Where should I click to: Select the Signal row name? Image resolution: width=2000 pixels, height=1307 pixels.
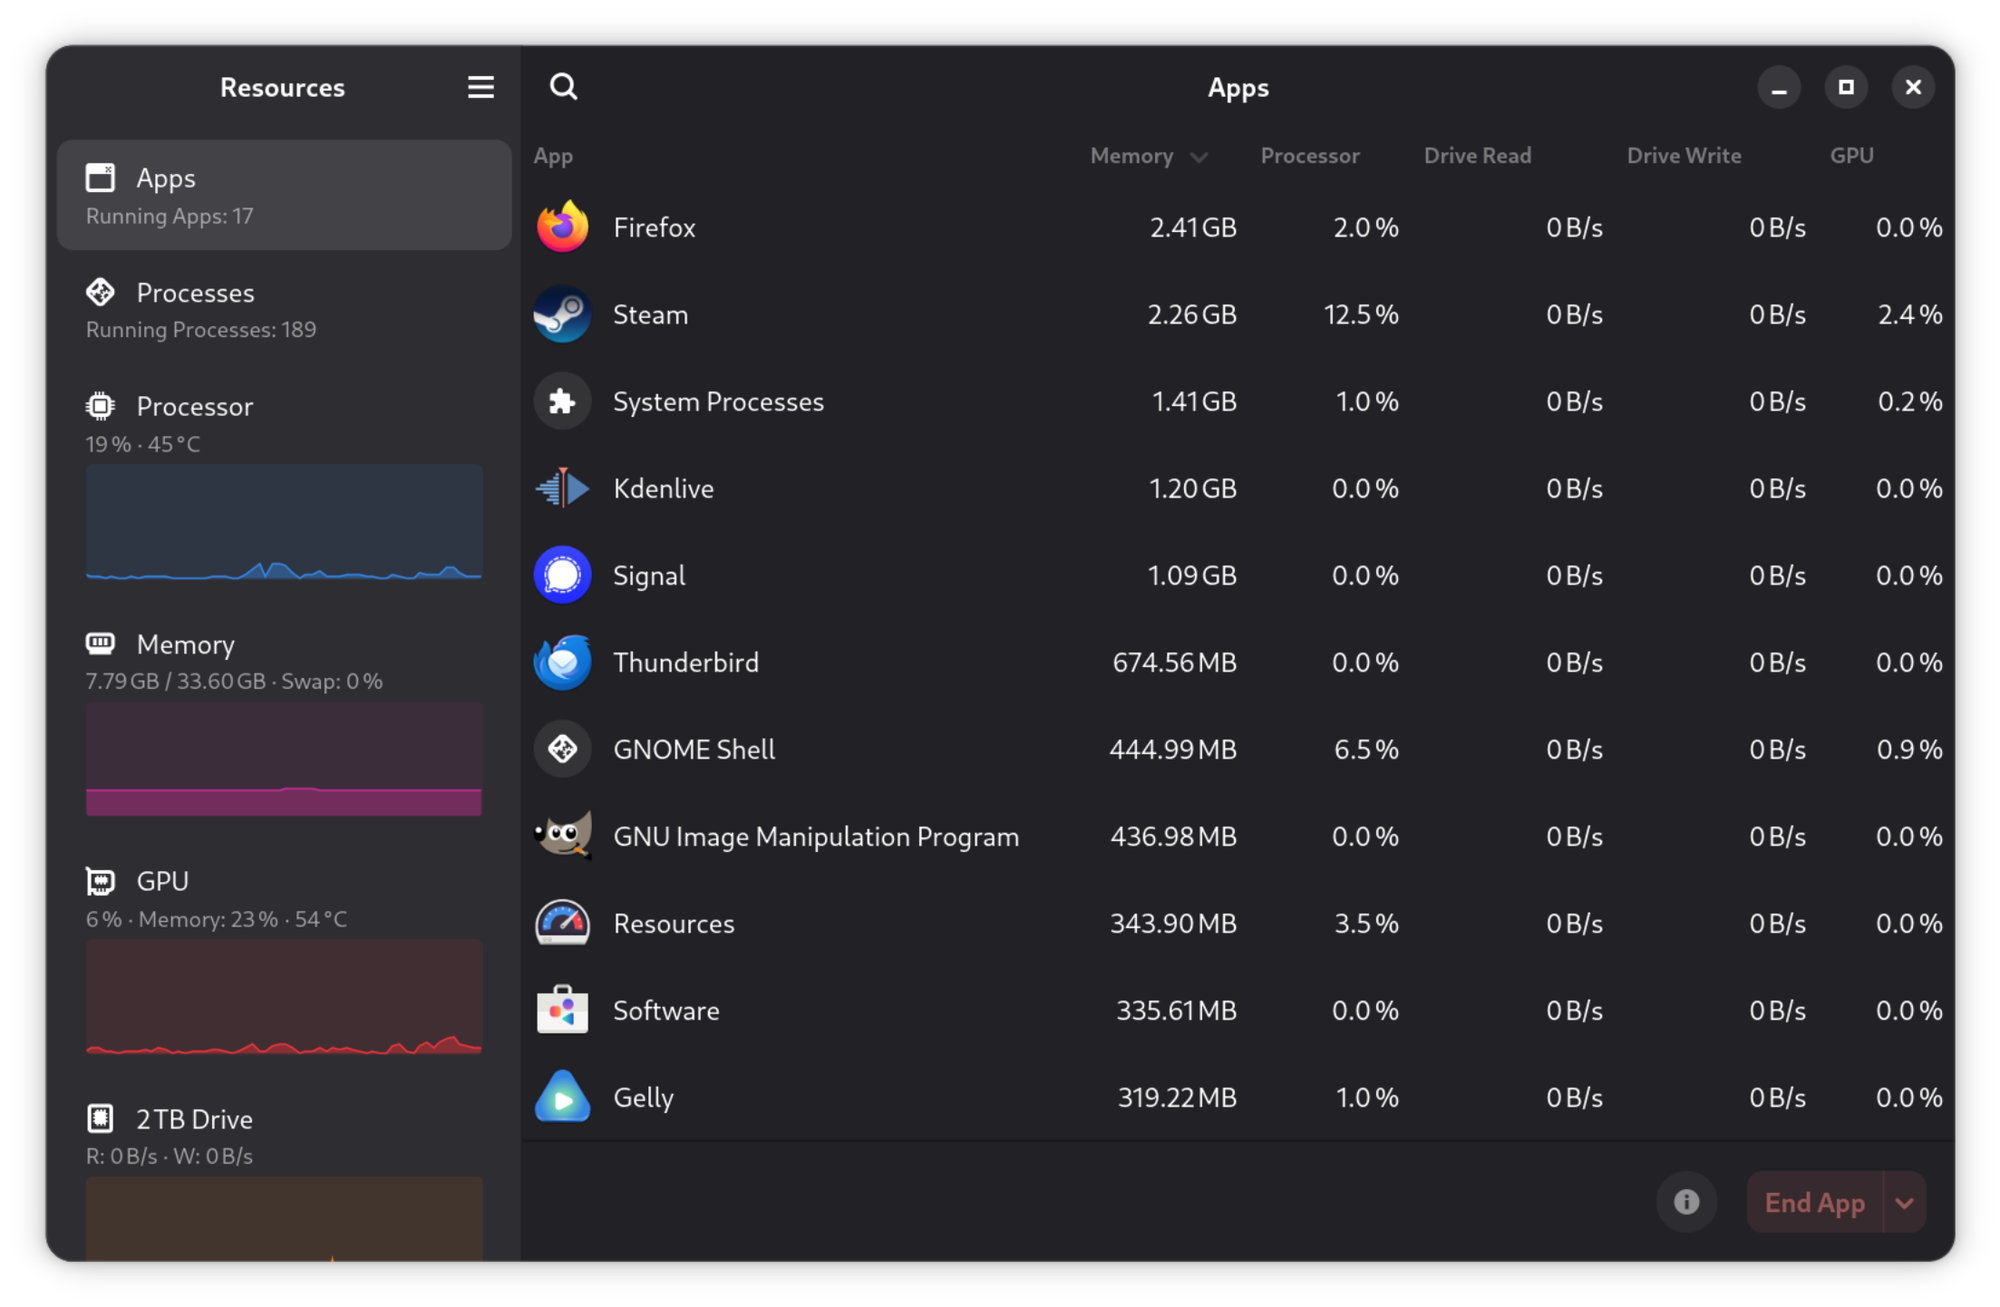click(649, 575)
